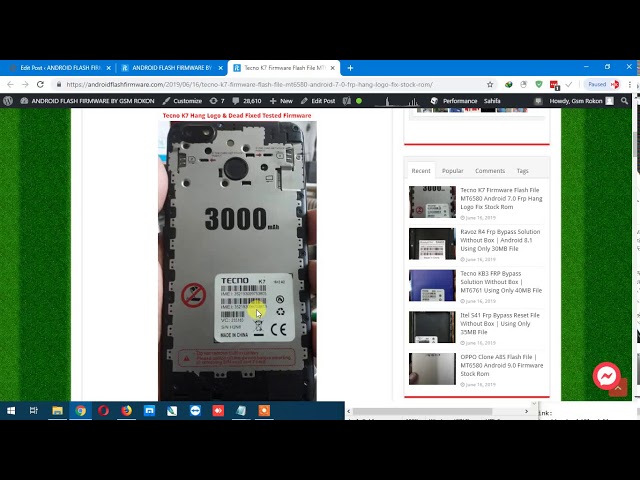The width and height of the screenshot is (640, 480).
Task: Select the Popular tab in sidebar widget
Action: (x=453, y=171)
